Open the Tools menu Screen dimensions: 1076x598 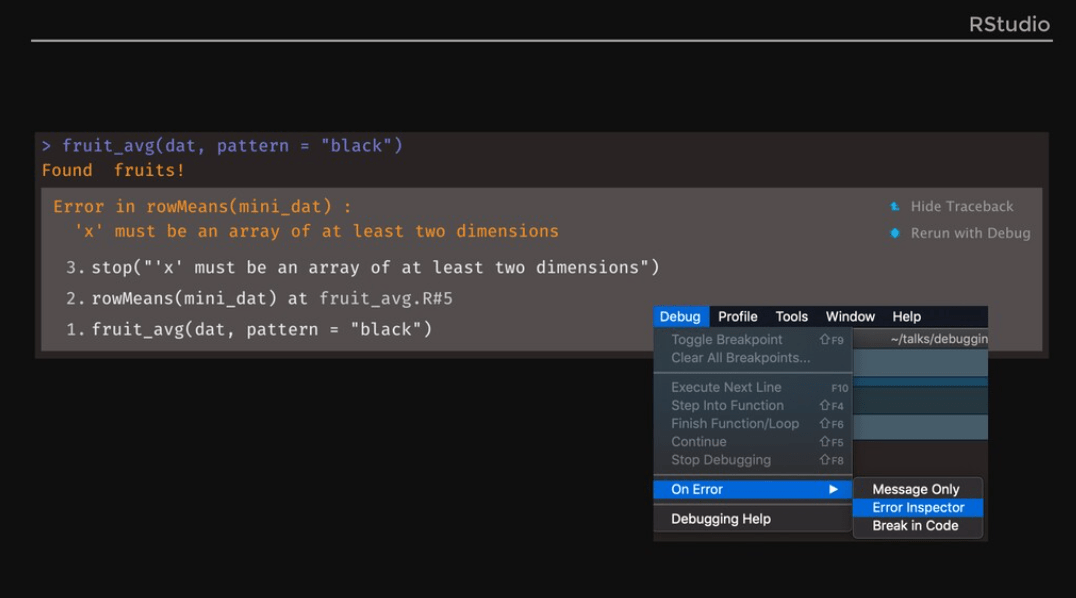click(791, 317)
